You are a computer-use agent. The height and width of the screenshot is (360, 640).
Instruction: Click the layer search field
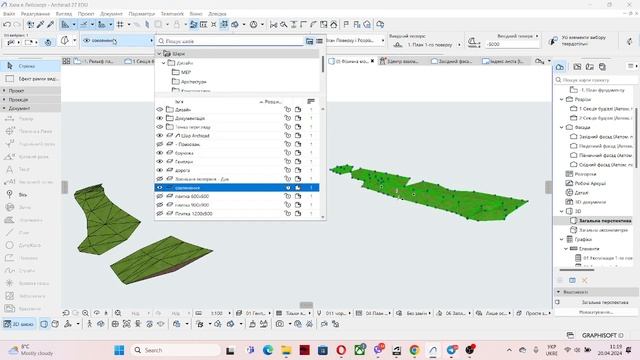pos(231,41)
